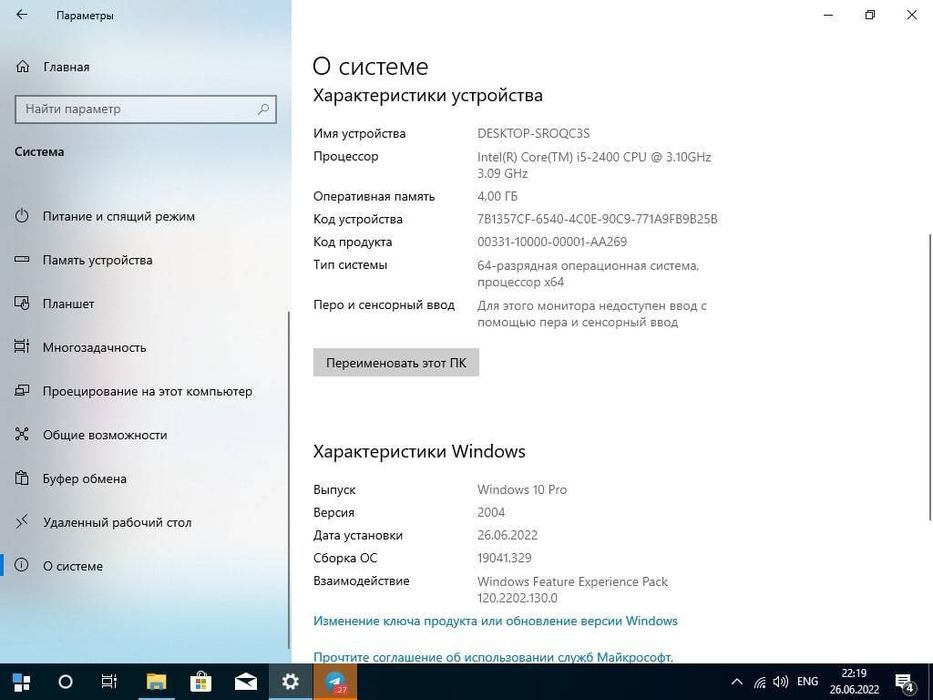Viewport: 933px width, 700px height.
Task: Select the Многозадачность icon
Action: (22, 347)
